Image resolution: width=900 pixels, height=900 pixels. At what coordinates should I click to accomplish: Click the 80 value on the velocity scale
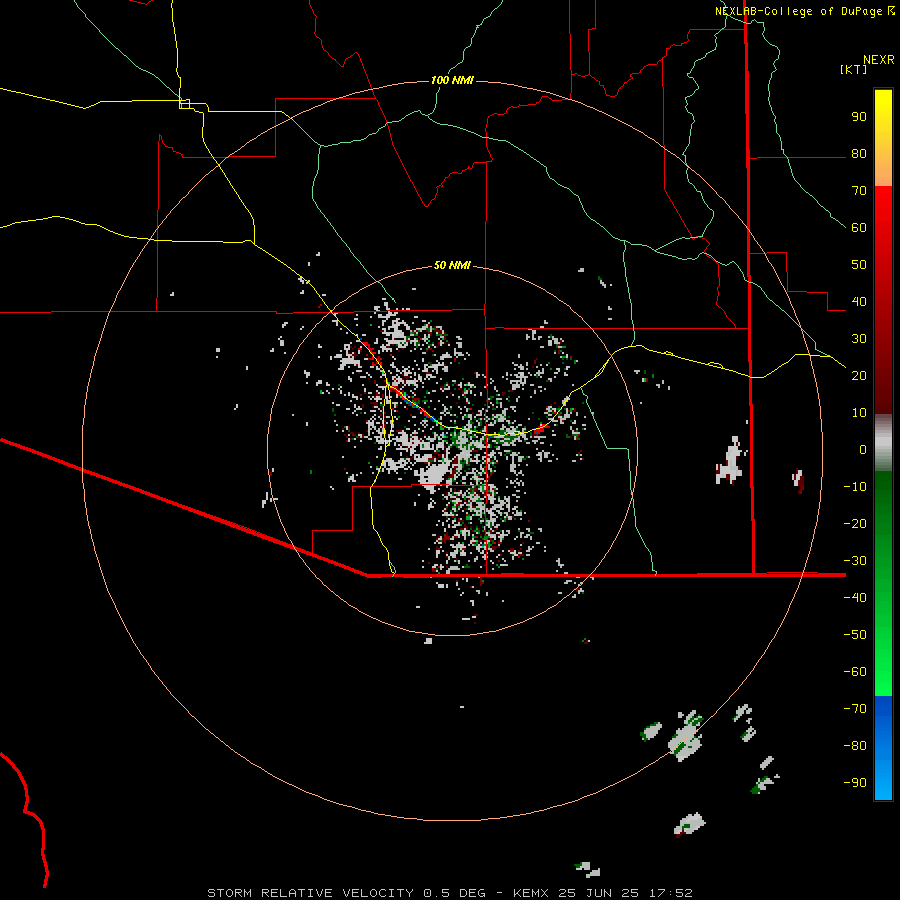pos(859,154)
